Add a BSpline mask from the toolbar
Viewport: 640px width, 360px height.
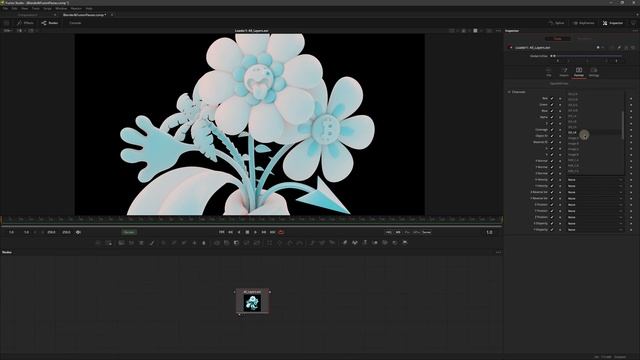[300, 243]
